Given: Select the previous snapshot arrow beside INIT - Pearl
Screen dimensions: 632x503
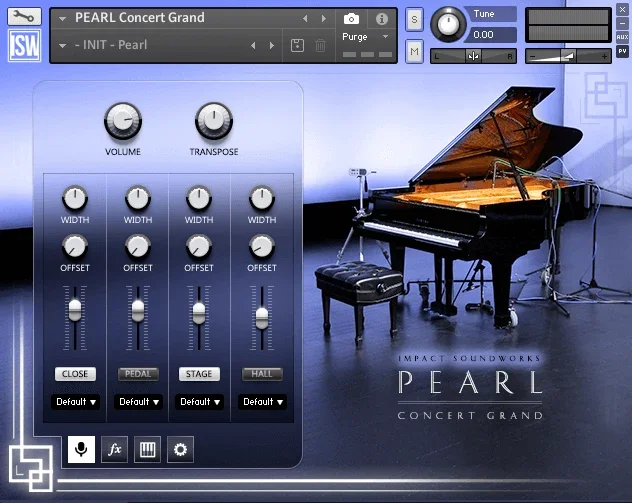Looking at the screenshot, I should coord(253,45).
